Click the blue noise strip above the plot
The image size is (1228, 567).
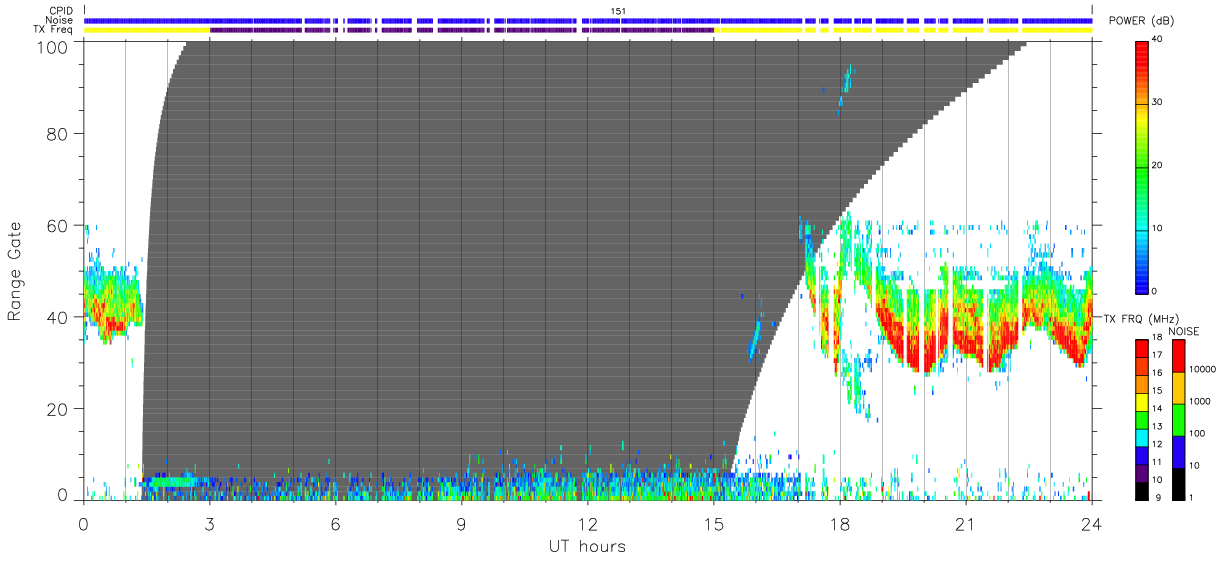click(588, 21)
